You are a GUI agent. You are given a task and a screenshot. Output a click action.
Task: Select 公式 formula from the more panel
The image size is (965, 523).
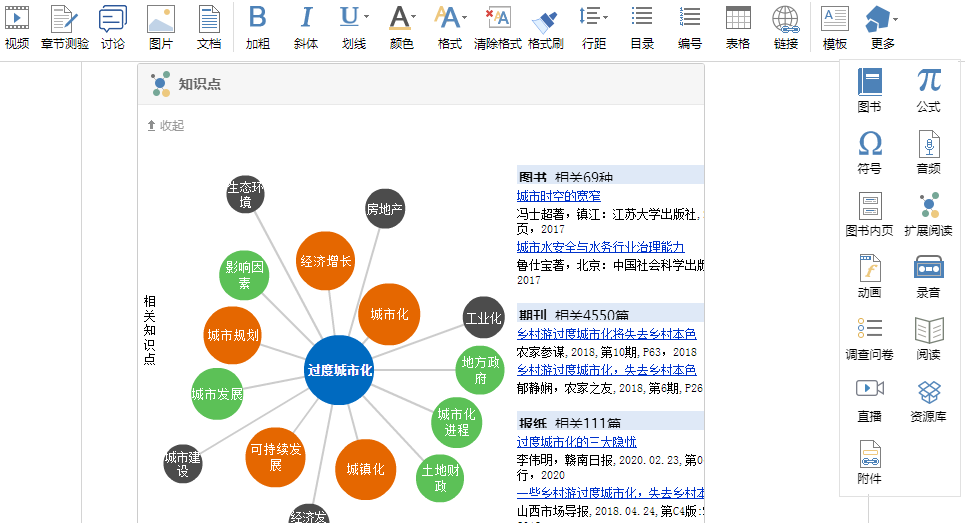[x=928, y=89]
